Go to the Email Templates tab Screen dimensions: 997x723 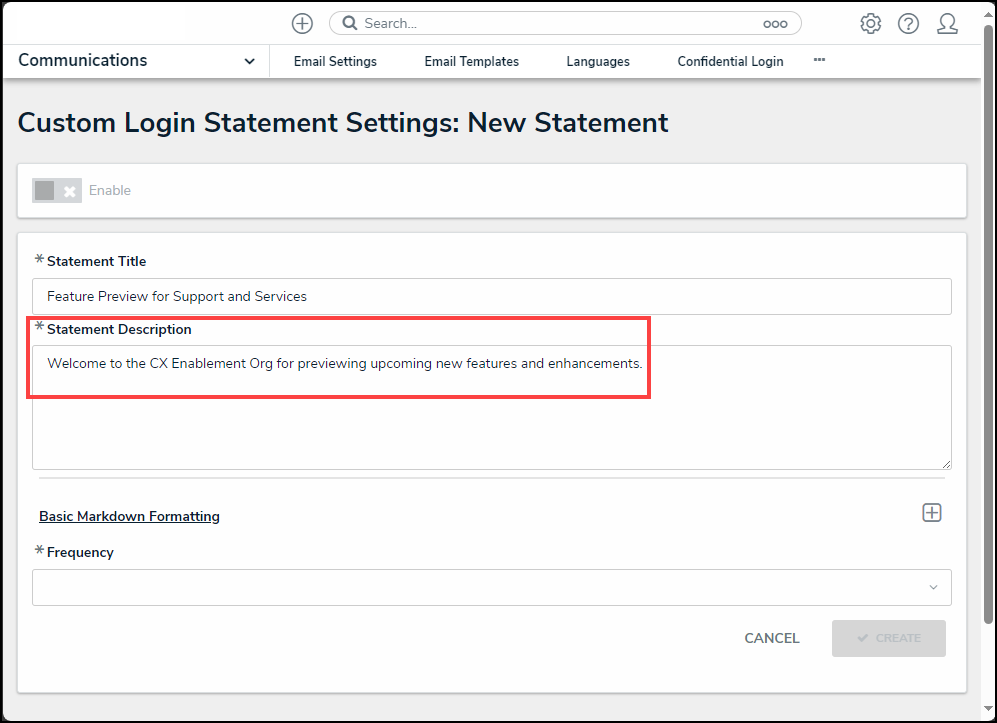(x=471, y=62)
